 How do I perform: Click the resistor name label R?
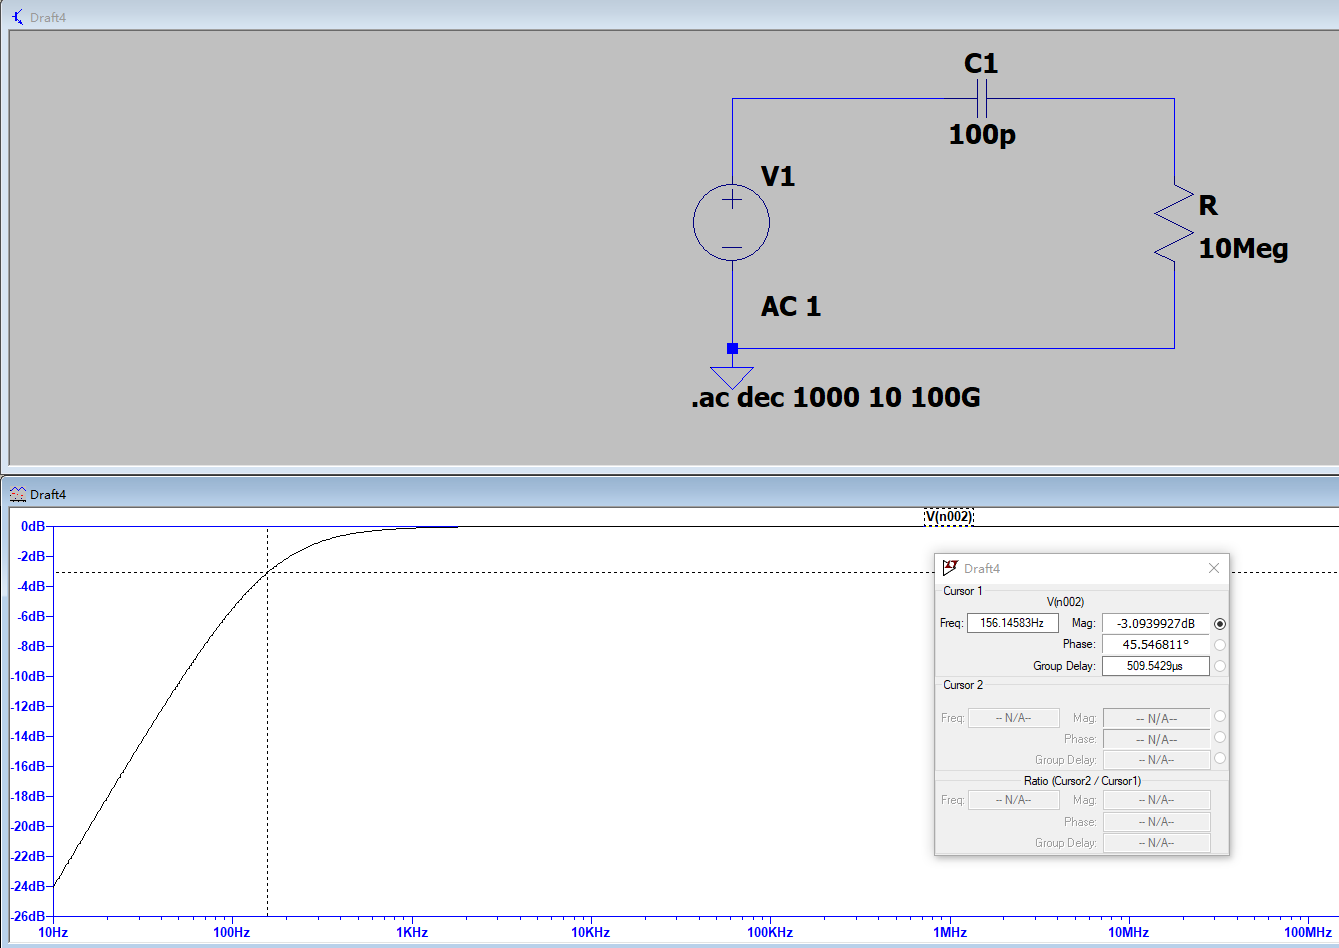coord(1208,206)
